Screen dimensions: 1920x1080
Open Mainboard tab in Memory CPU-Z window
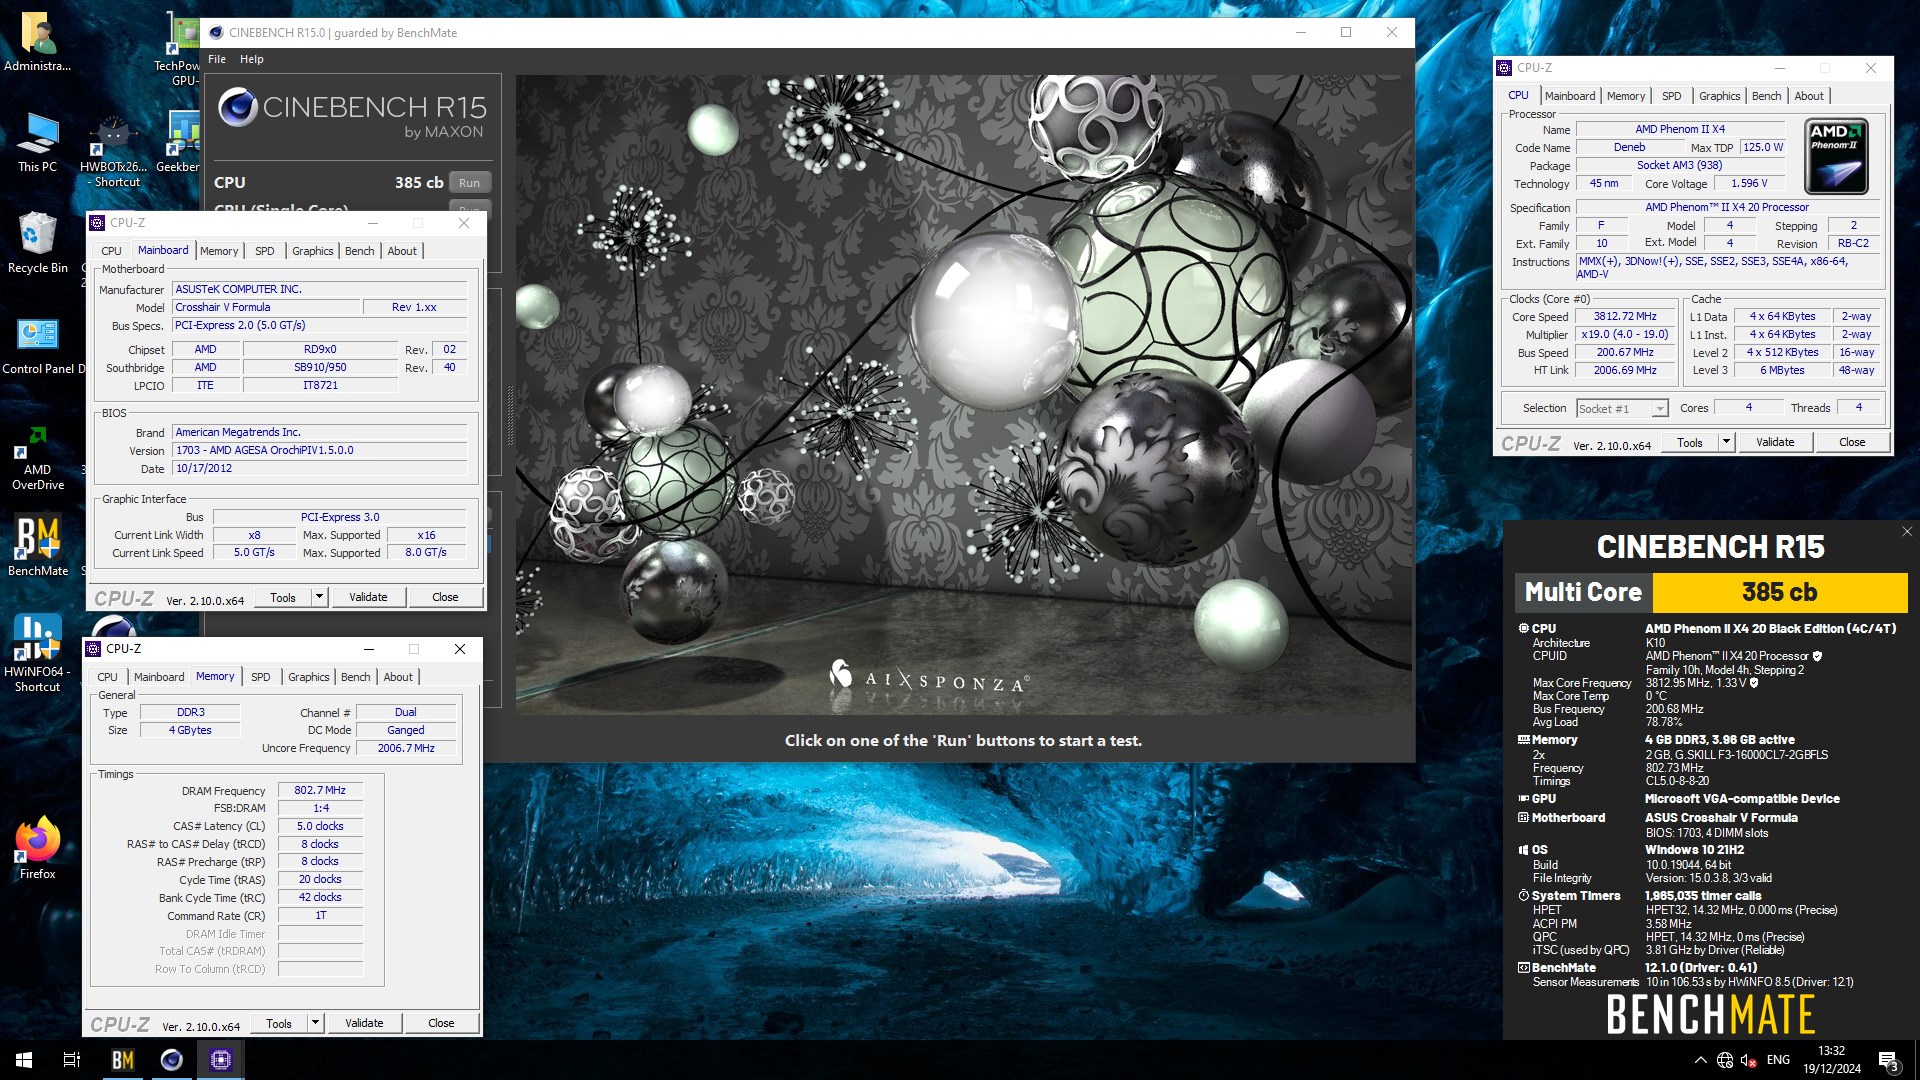159,677
